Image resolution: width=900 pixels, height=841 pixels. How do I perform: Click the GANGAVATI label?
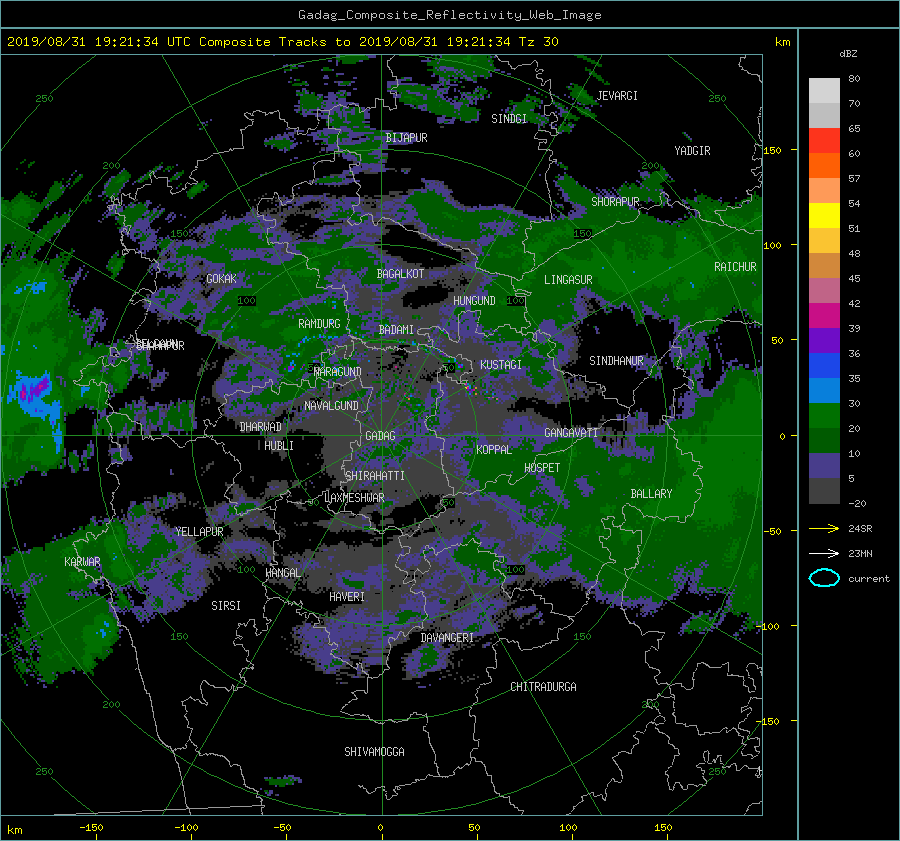click(x=571, y=433)
